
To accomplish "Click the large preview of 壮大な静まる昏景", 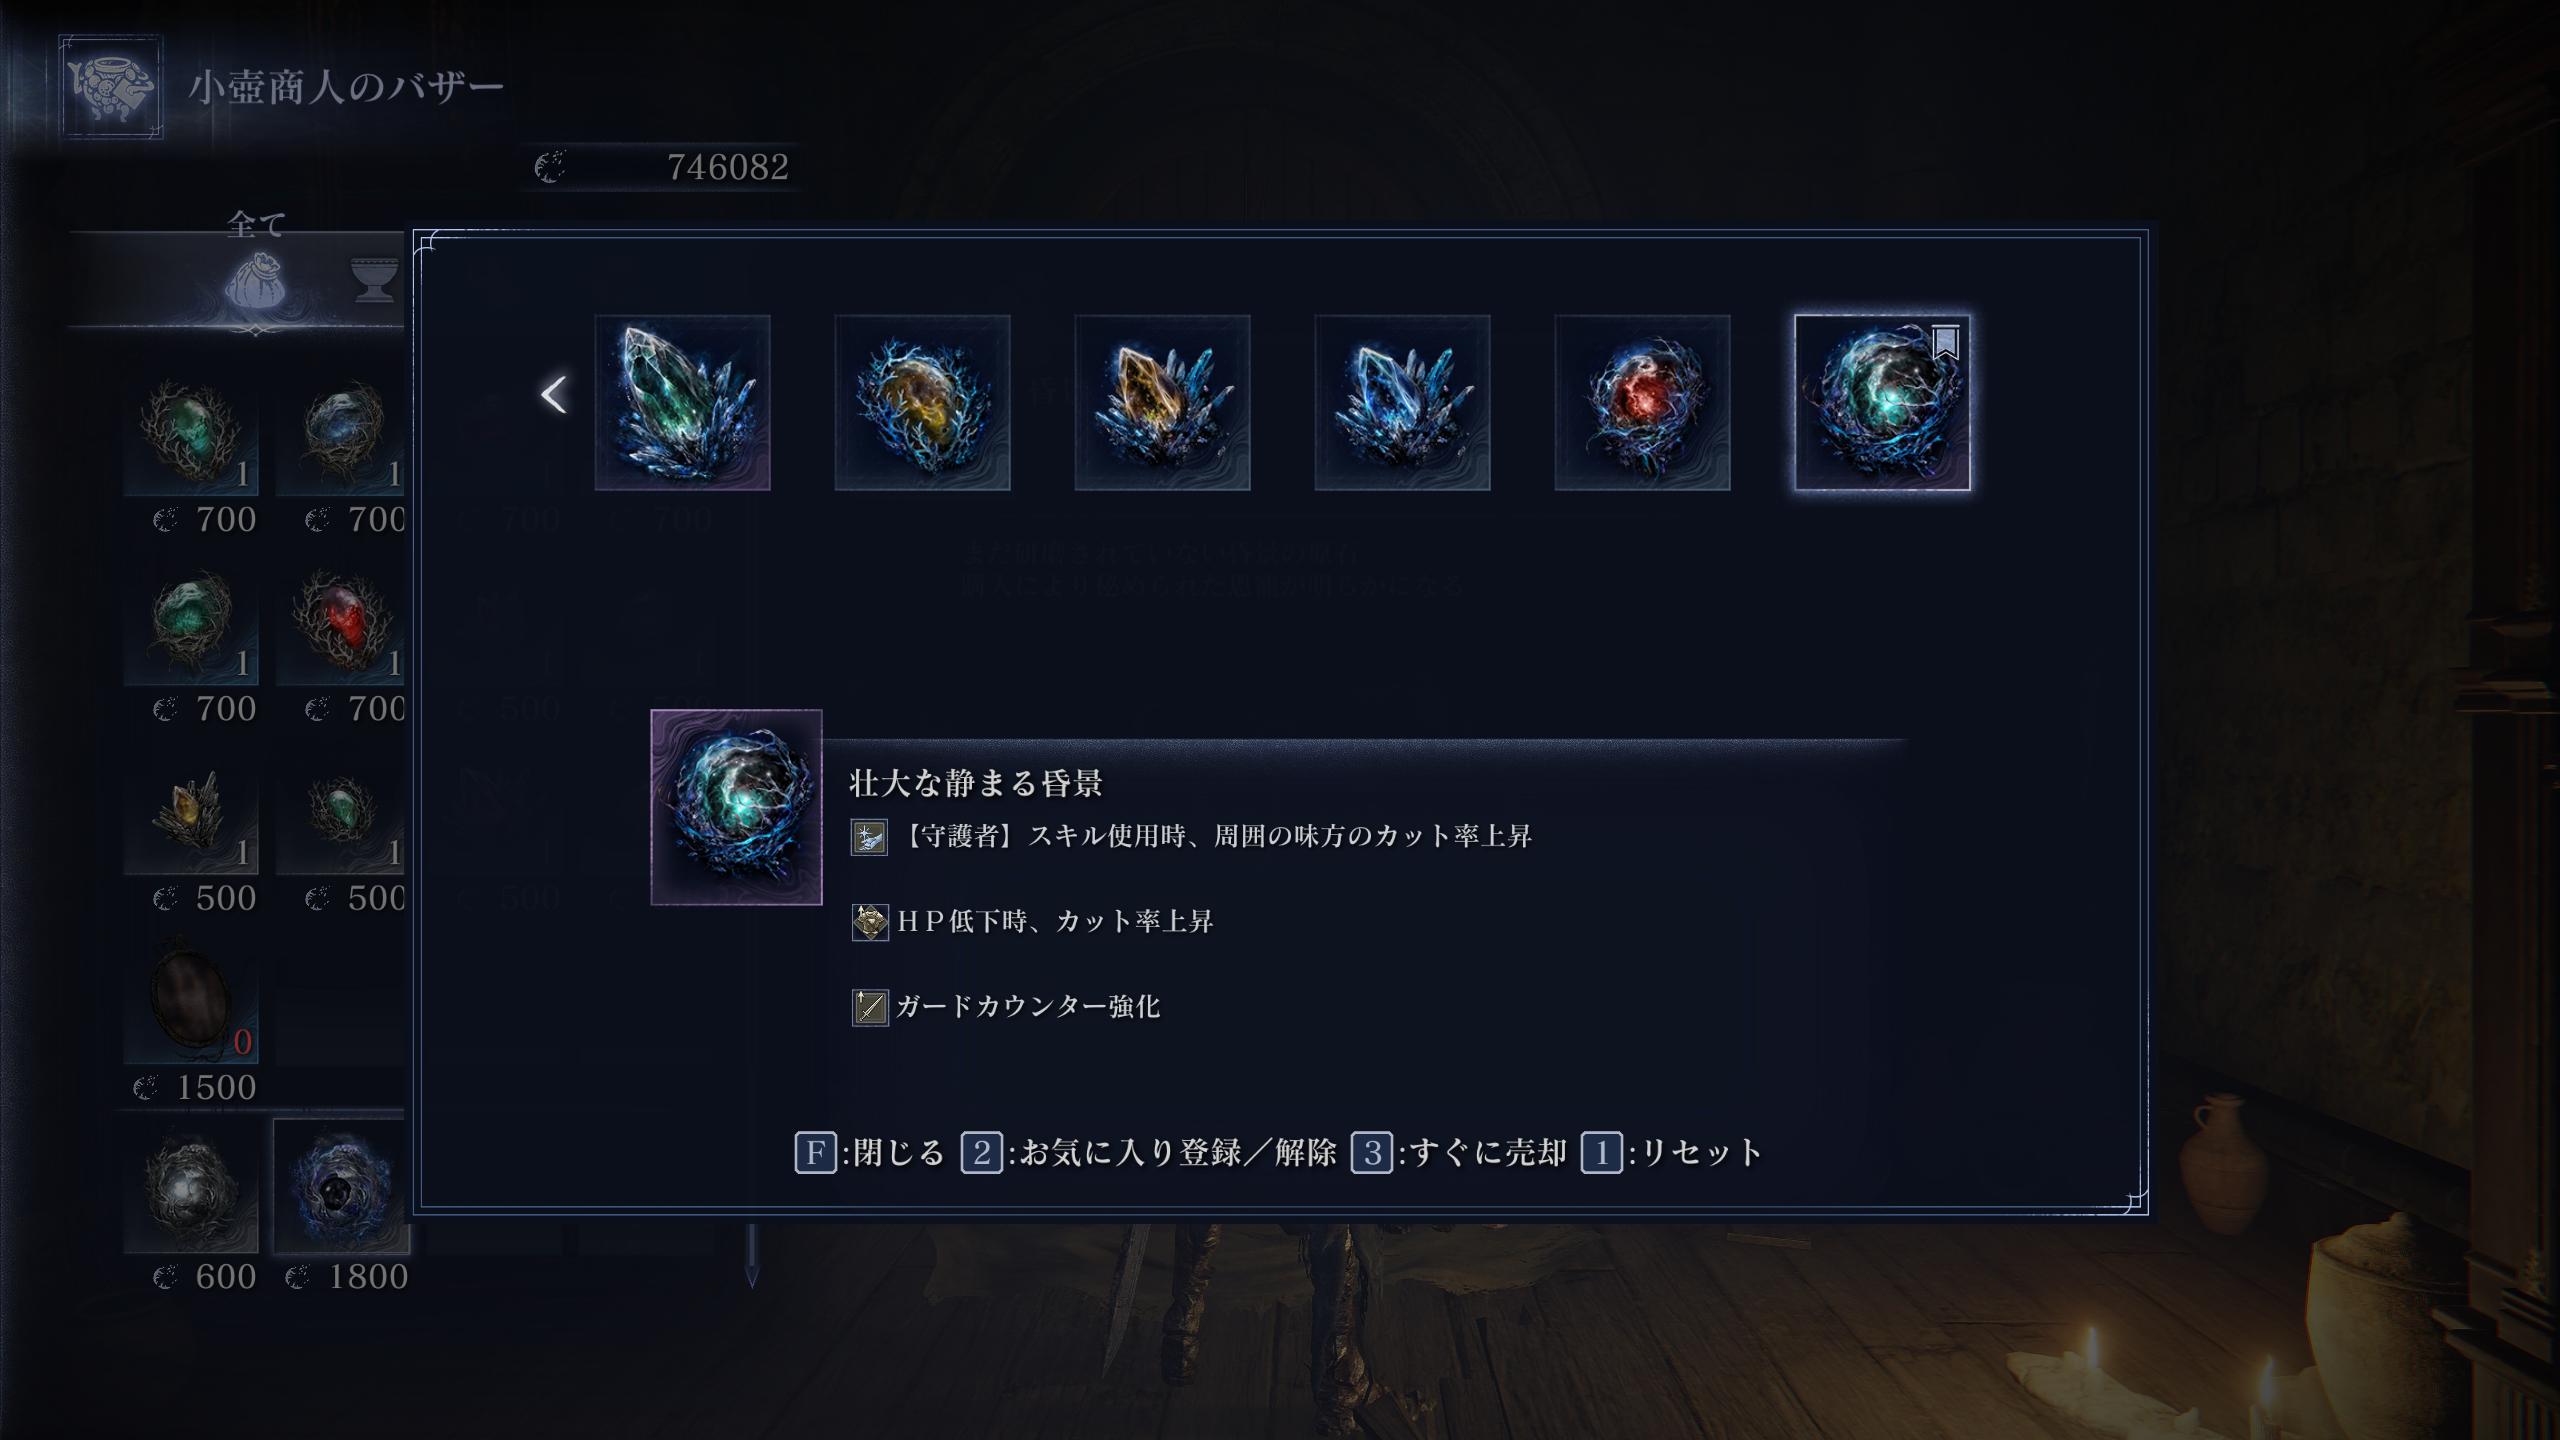I will [737, 807].
